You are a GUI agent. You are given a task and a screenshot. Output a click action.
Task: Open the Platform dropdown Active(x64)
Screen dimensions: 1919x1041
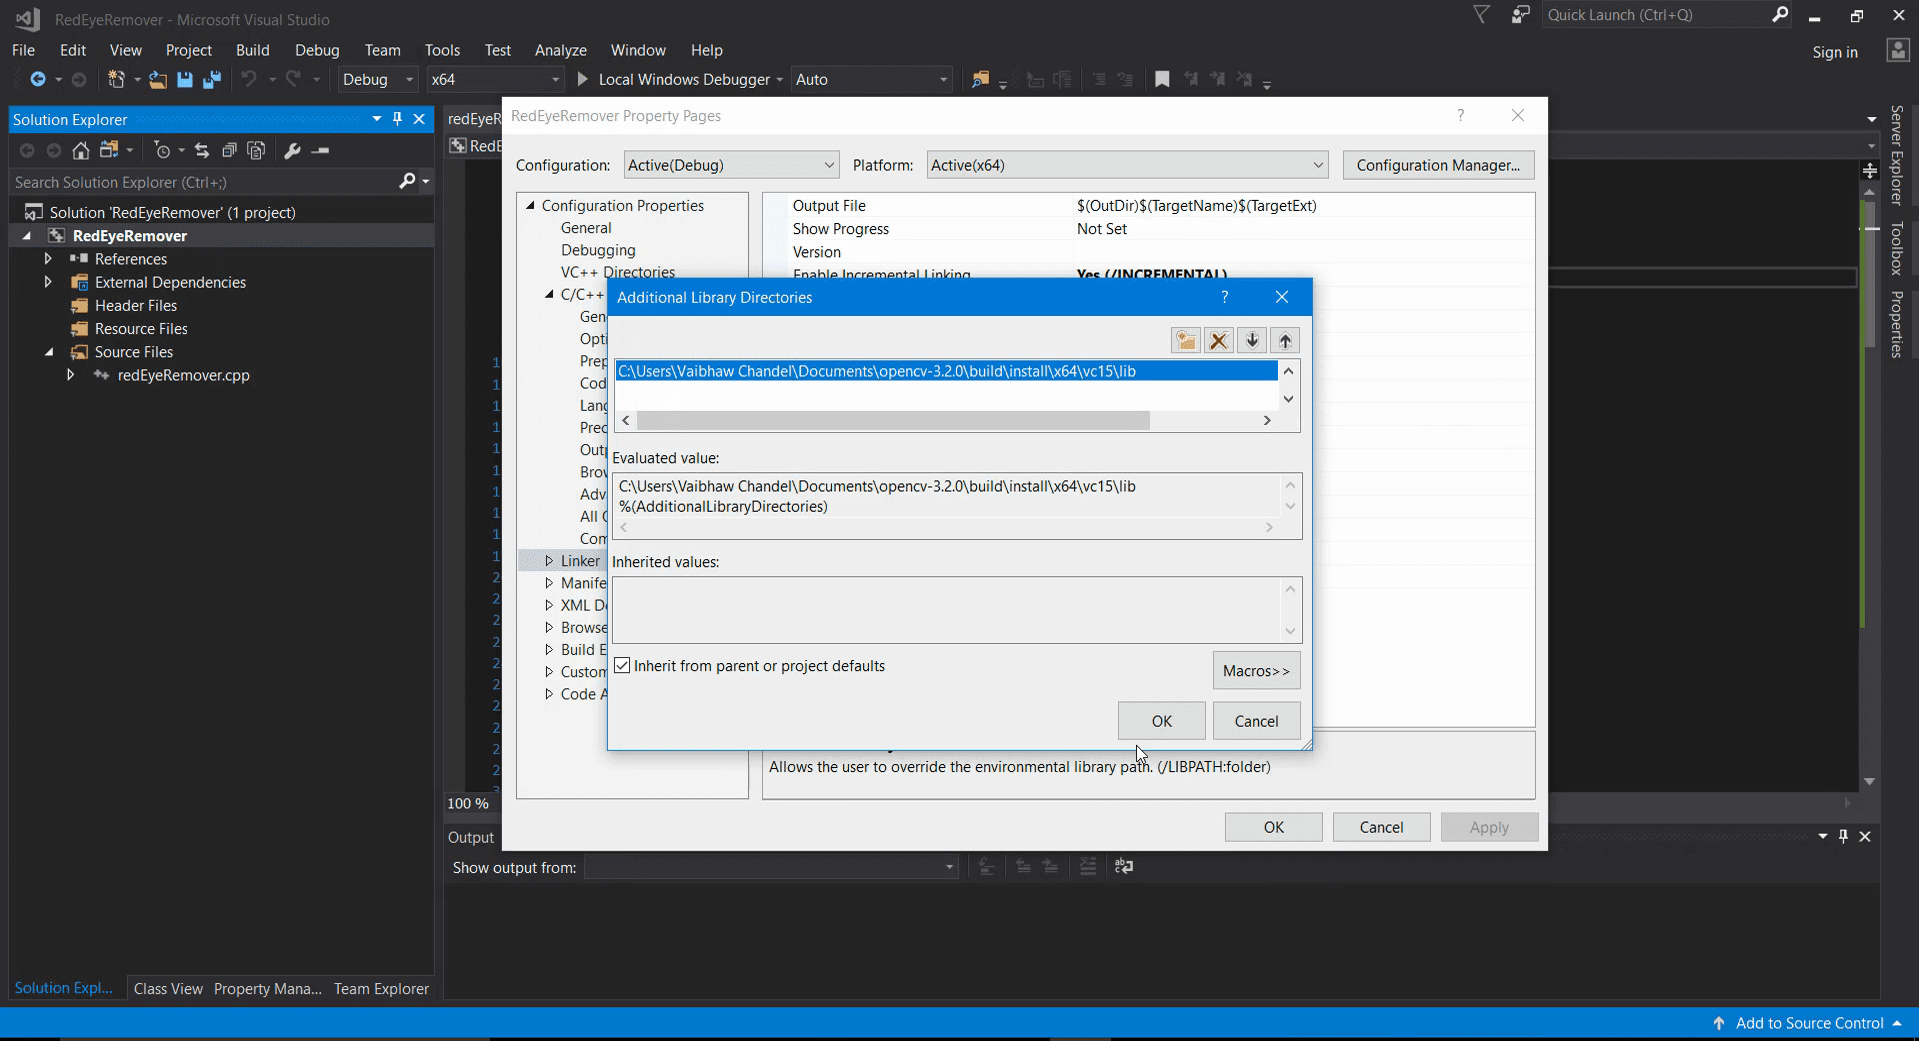pos(1127,165)
